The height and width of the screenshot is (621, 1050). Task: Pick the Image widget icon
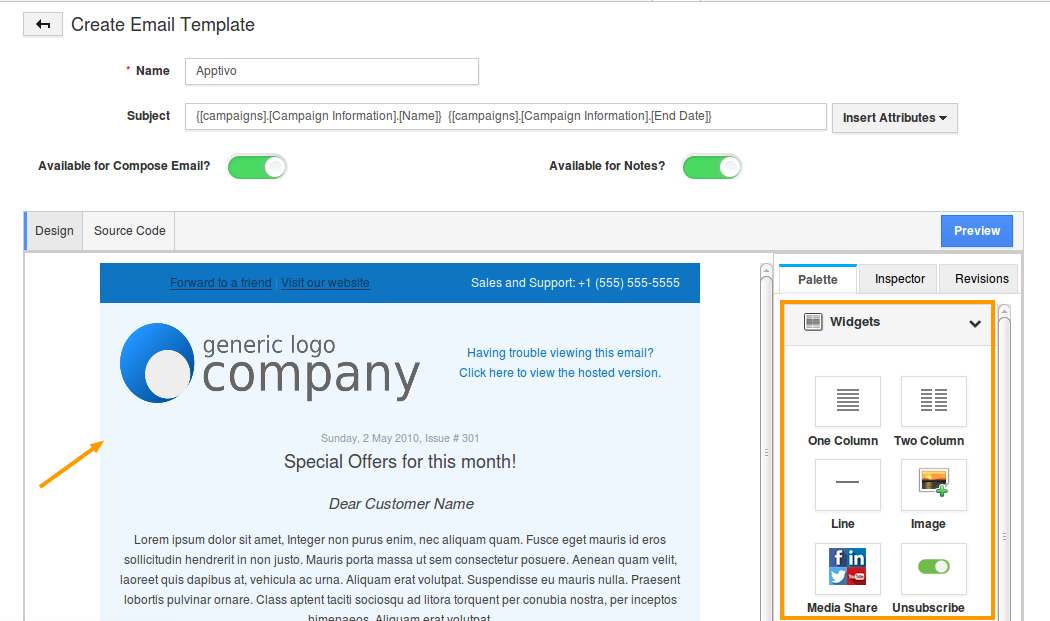tap(933, 484)
